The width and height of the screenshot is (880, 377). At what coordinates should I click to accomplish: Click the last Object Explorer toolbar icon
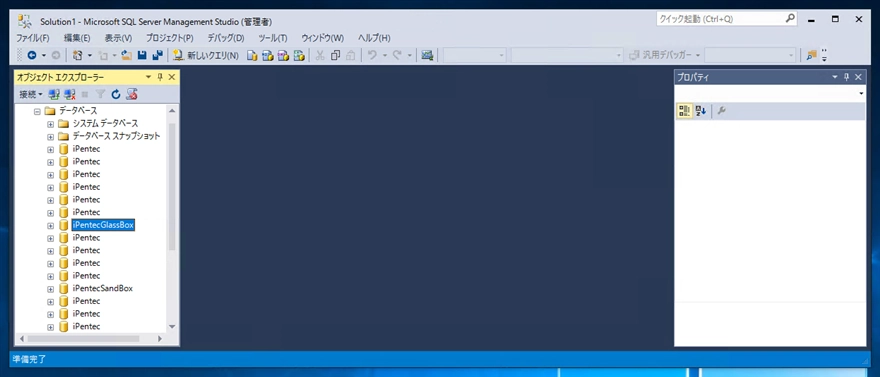(x=132, y=94)
